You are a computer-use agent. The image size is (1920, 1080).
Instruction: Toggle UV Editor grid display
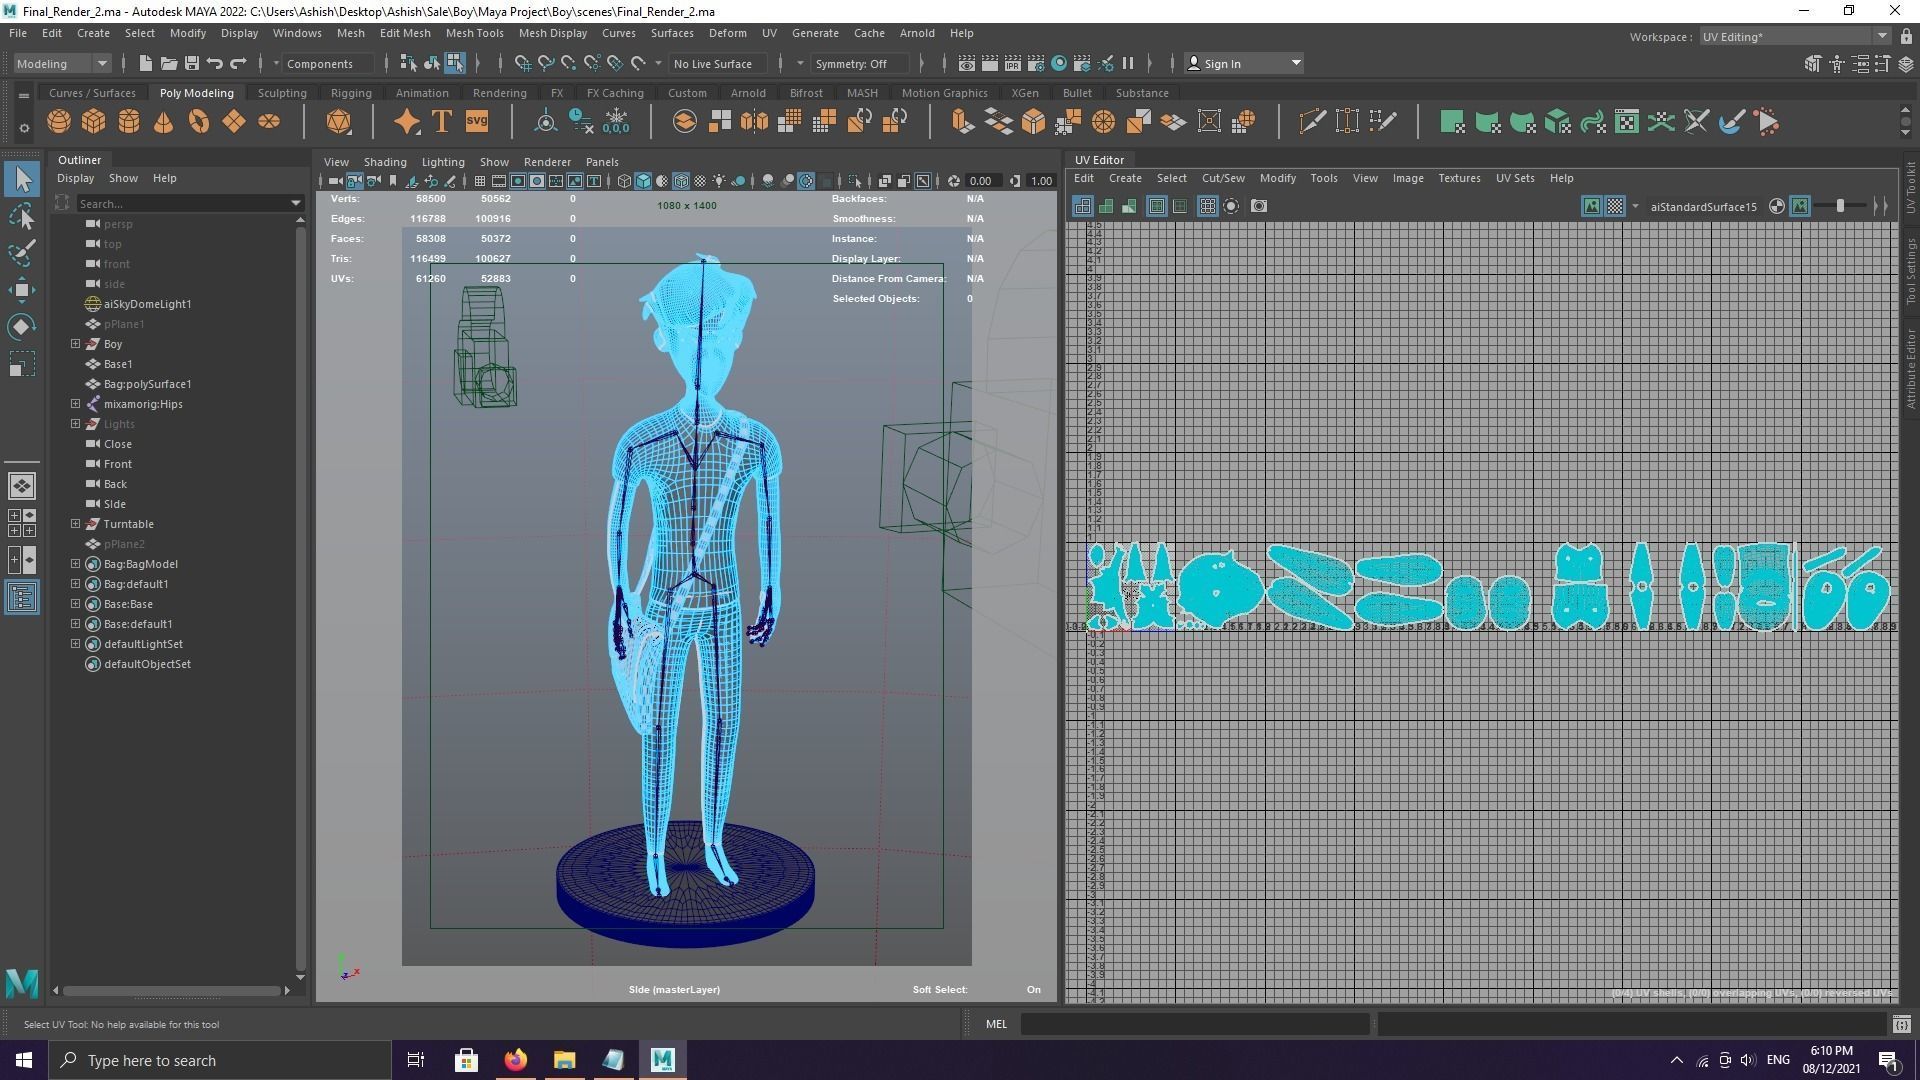(x=1207, y=206)
